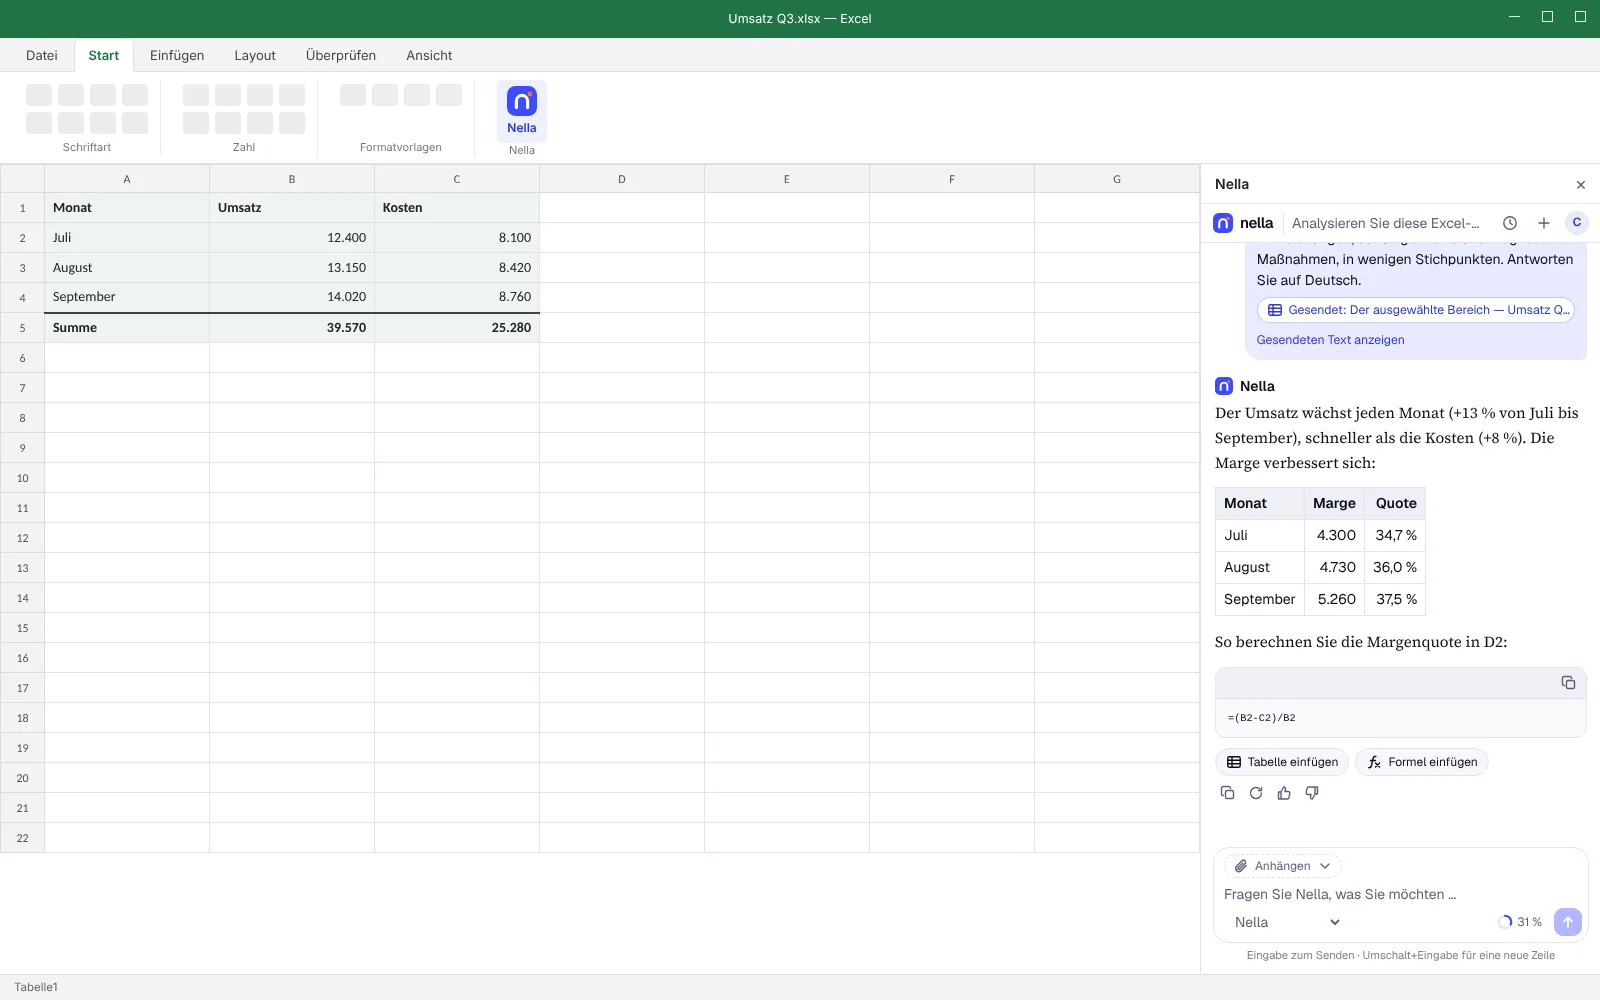
Task: Switch to the Datei tab
Action: click(x=42, y=56)
